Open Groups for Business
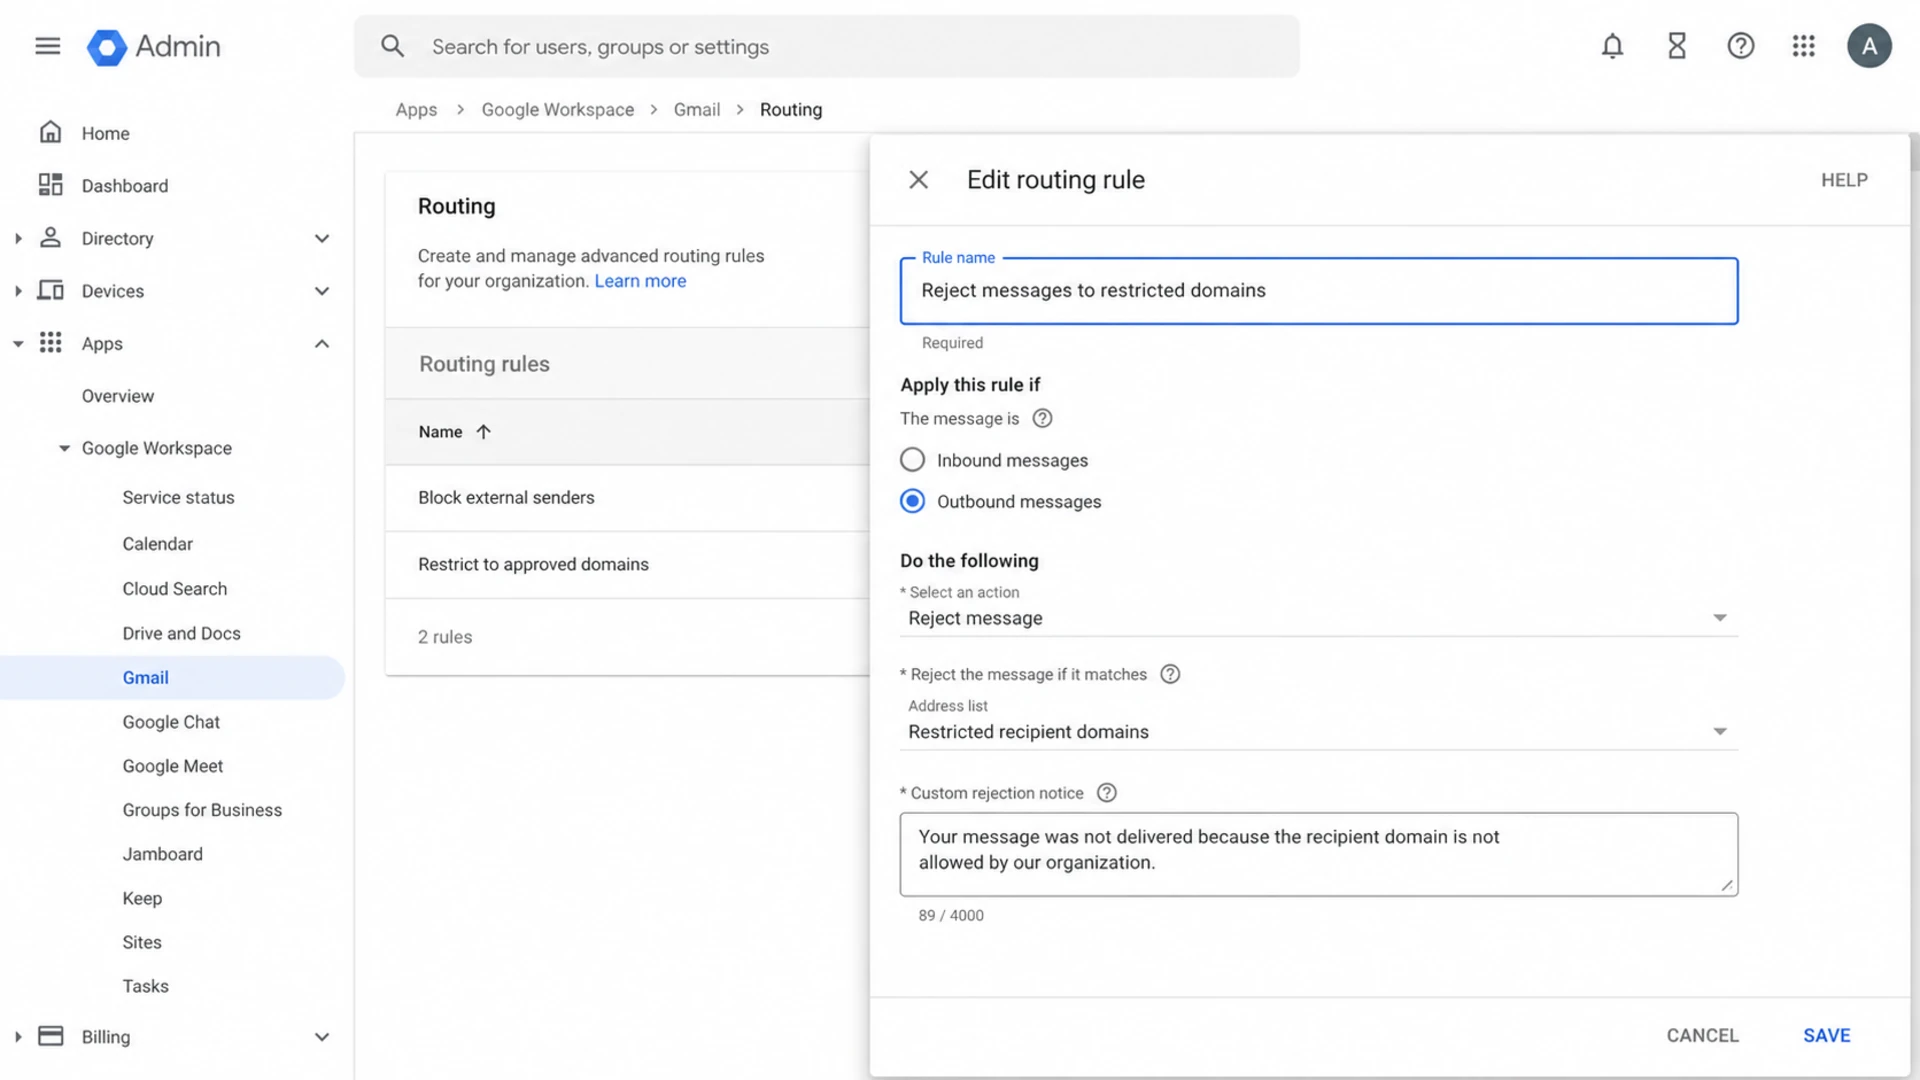This screenshot has width=1920, height=1080. 202,810
